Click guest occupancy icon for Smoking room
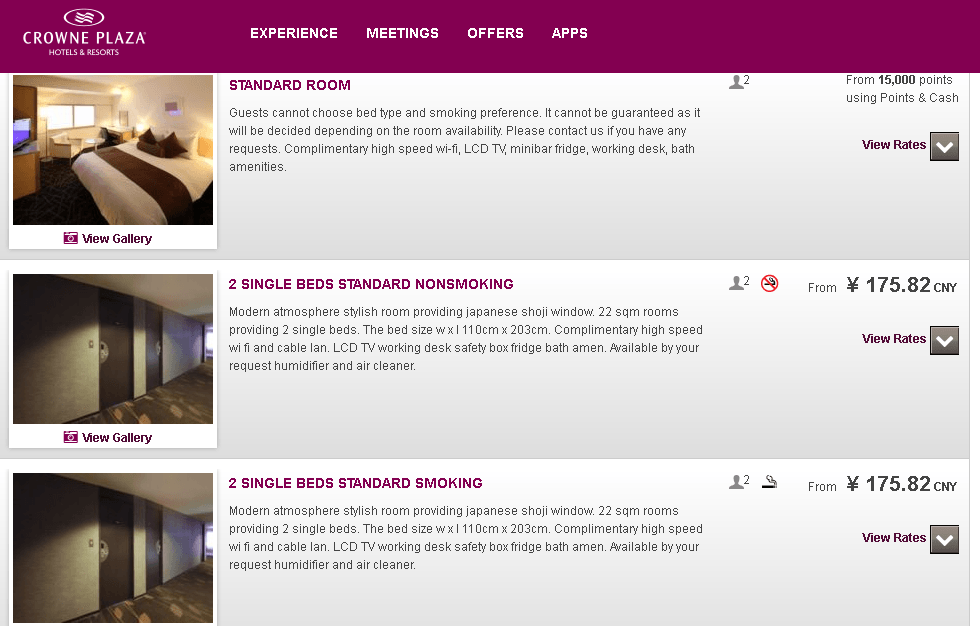980x626 pixels. point(739,481)
